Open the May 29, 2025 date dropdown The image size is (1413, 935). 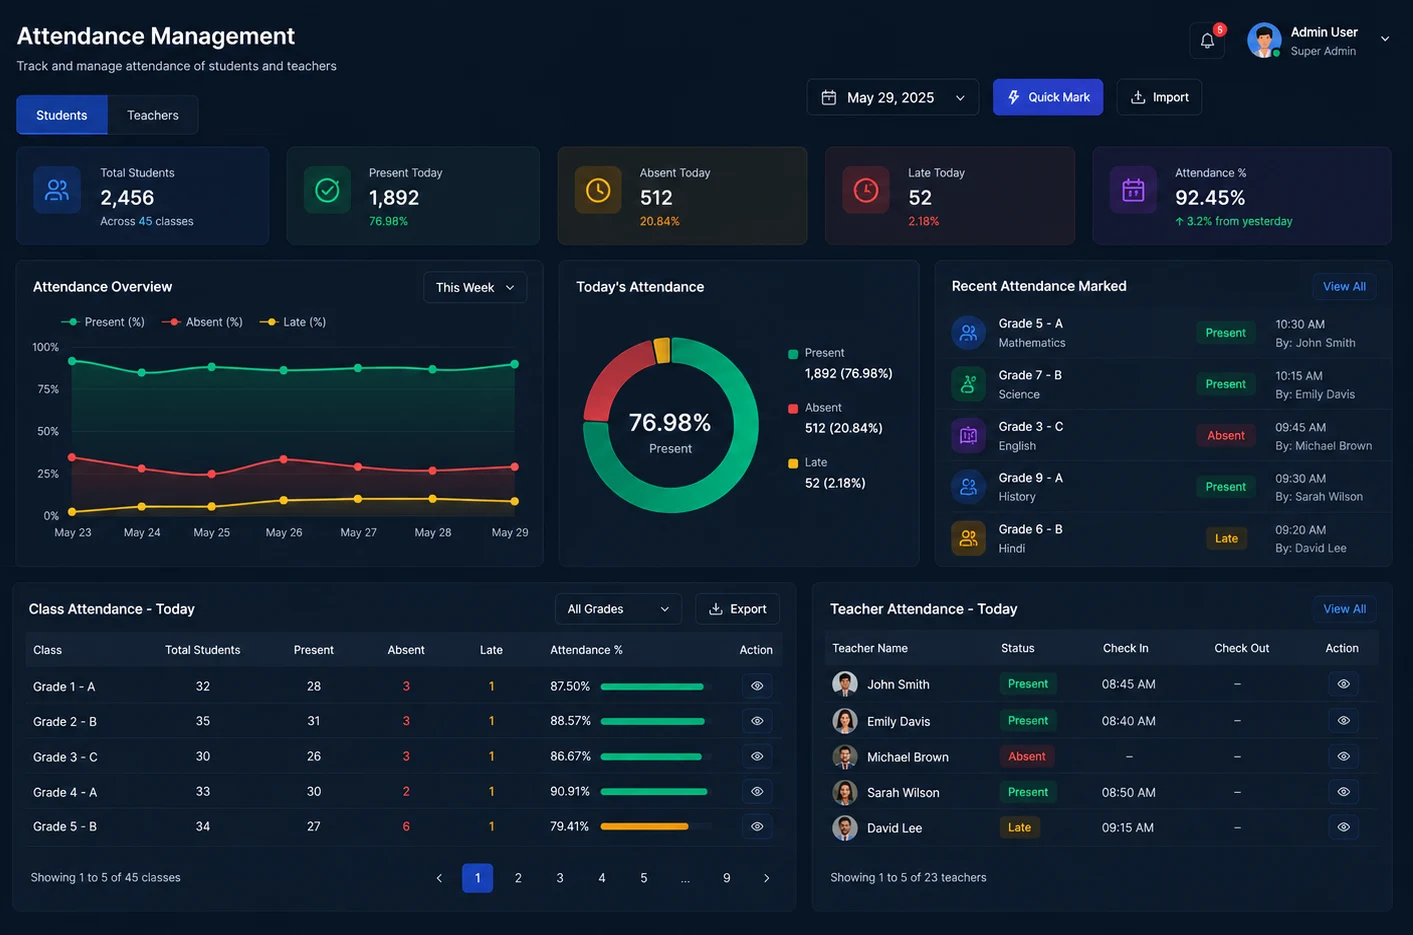(x=893, y=97)
